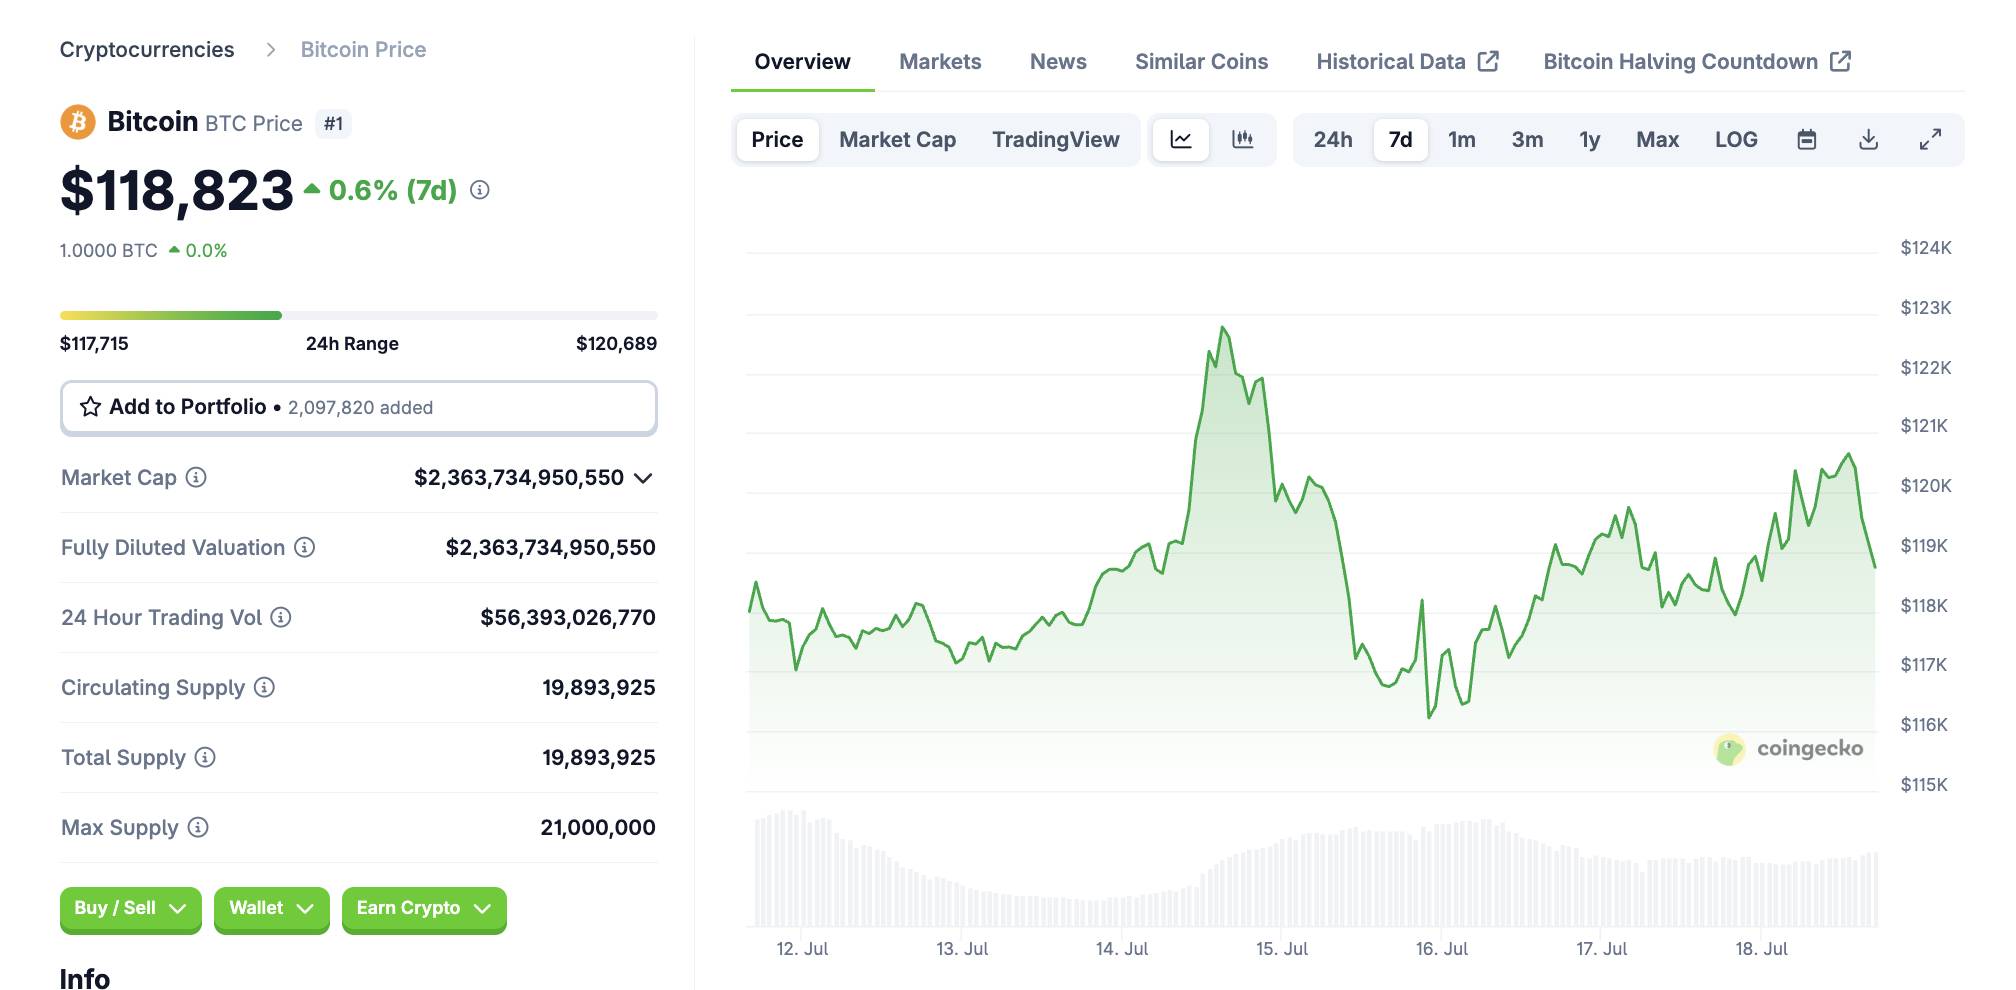
Task: Open the Wallet dropdown
Action: 271,908
